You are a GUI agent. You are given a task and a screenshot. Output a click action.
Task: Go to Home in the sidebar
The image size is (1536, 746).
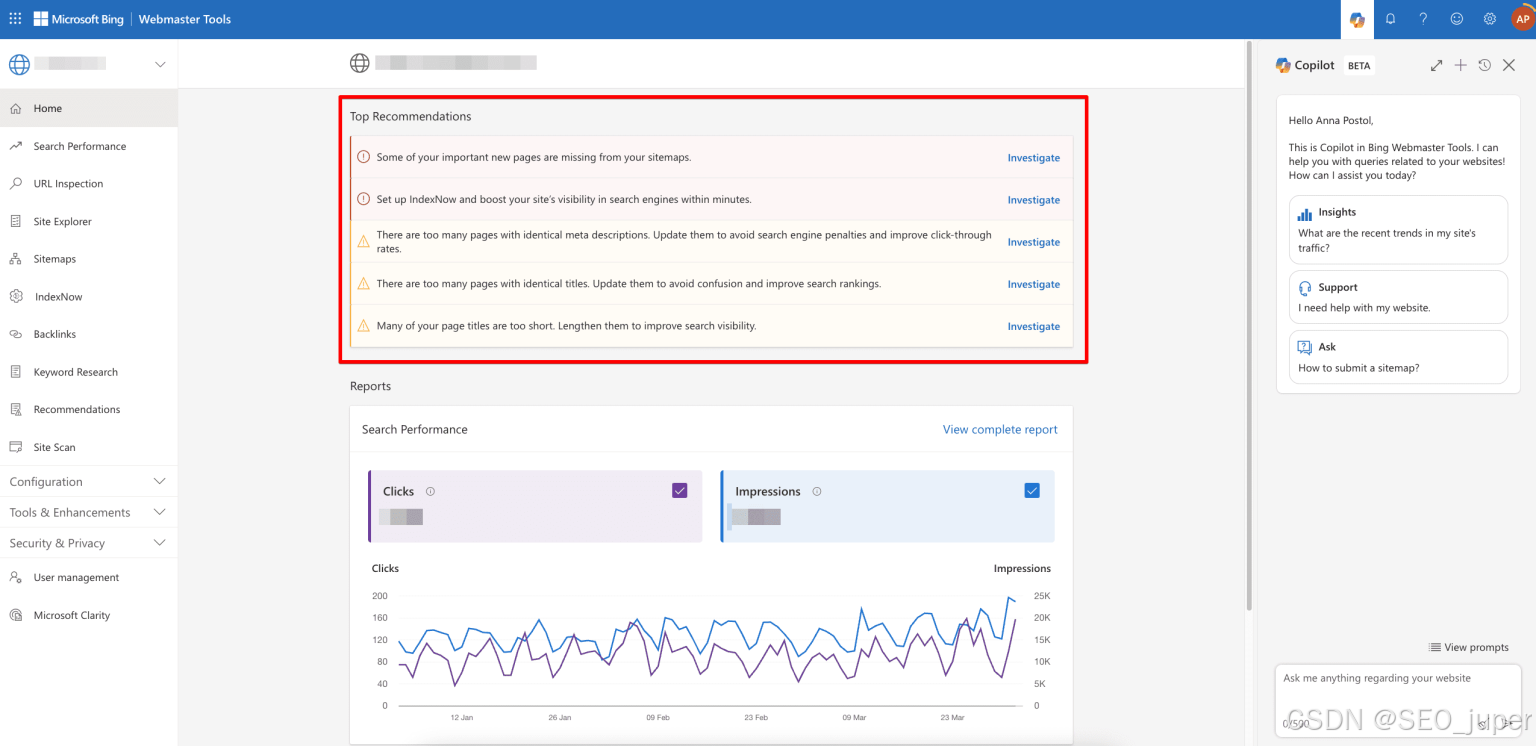(88, 108)
